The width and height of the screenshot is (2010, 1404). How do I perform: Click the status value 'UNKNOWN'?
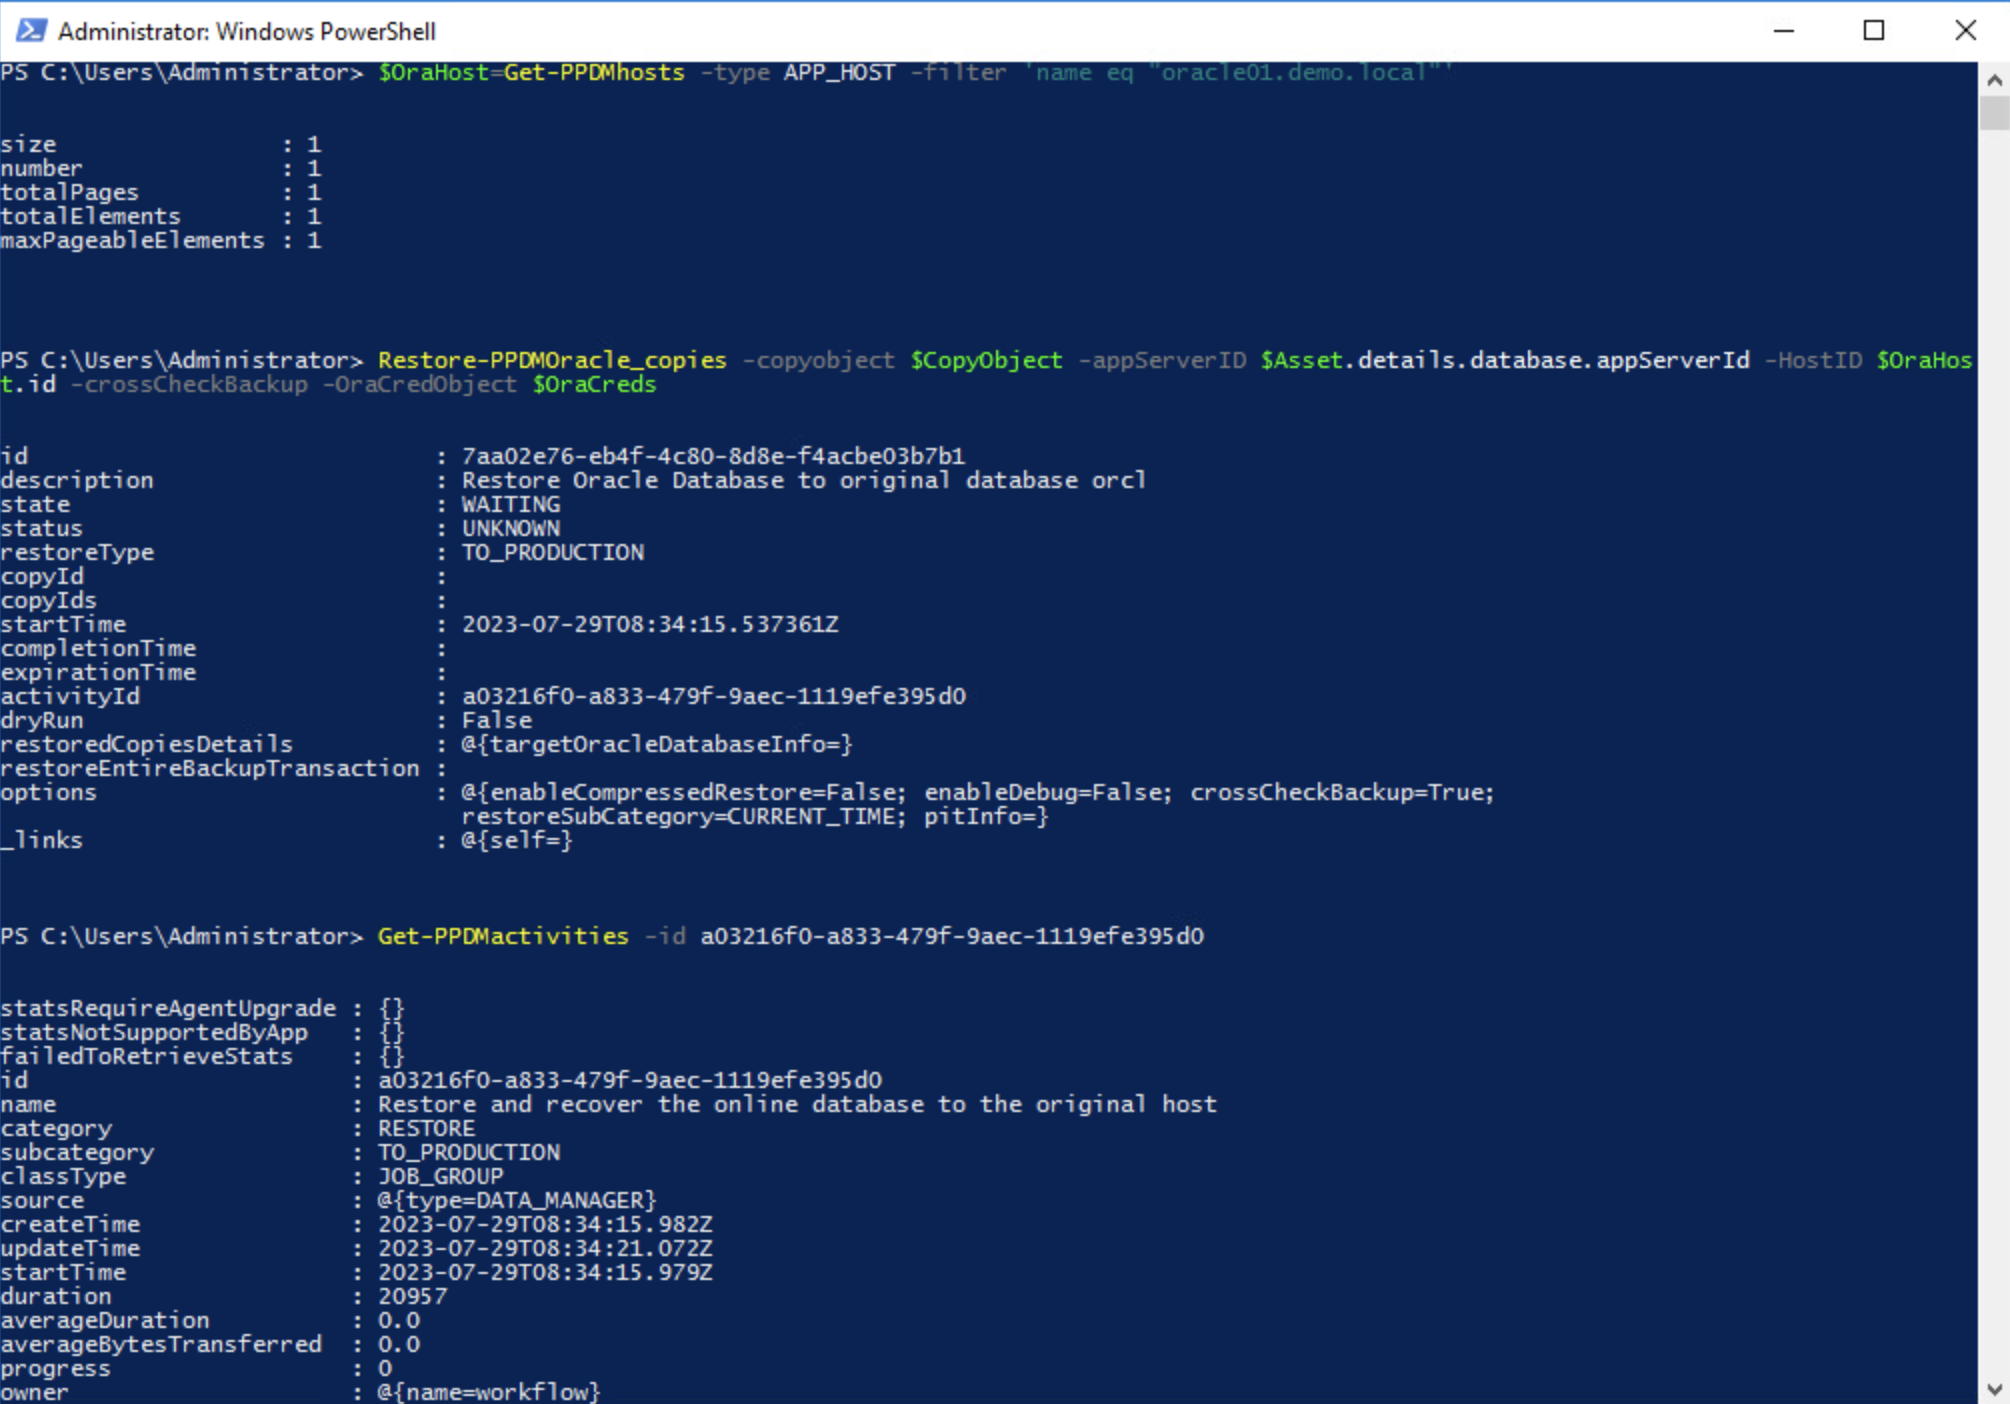510,528
